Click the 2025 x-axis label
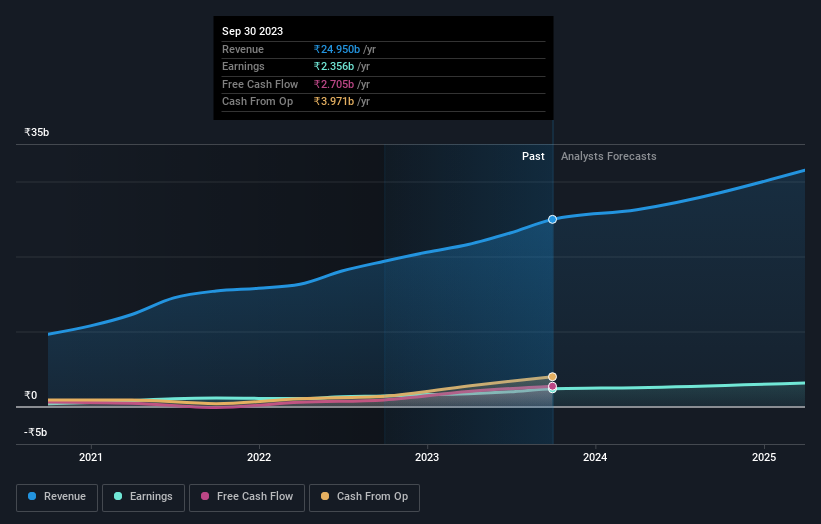Image resolution: width=821 pixels, height=524 pixels. [764, 457]
